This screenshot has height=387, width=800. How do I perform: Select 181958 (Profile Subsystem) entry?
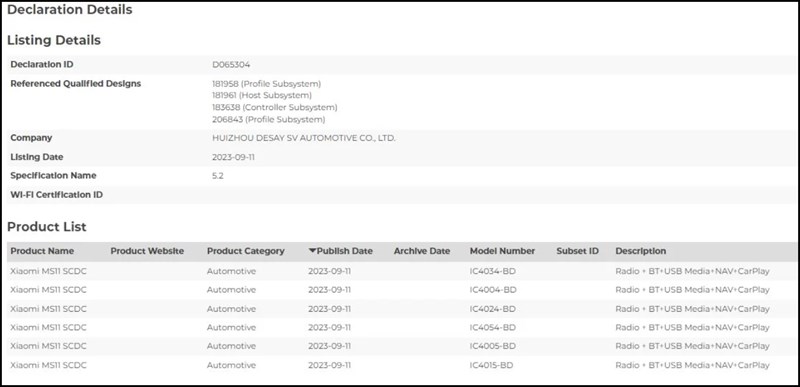click(266, 84)
